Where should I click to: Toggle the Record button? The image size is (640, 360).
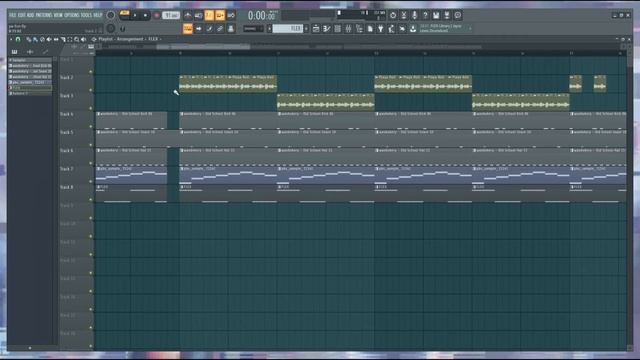pos(156,16)
